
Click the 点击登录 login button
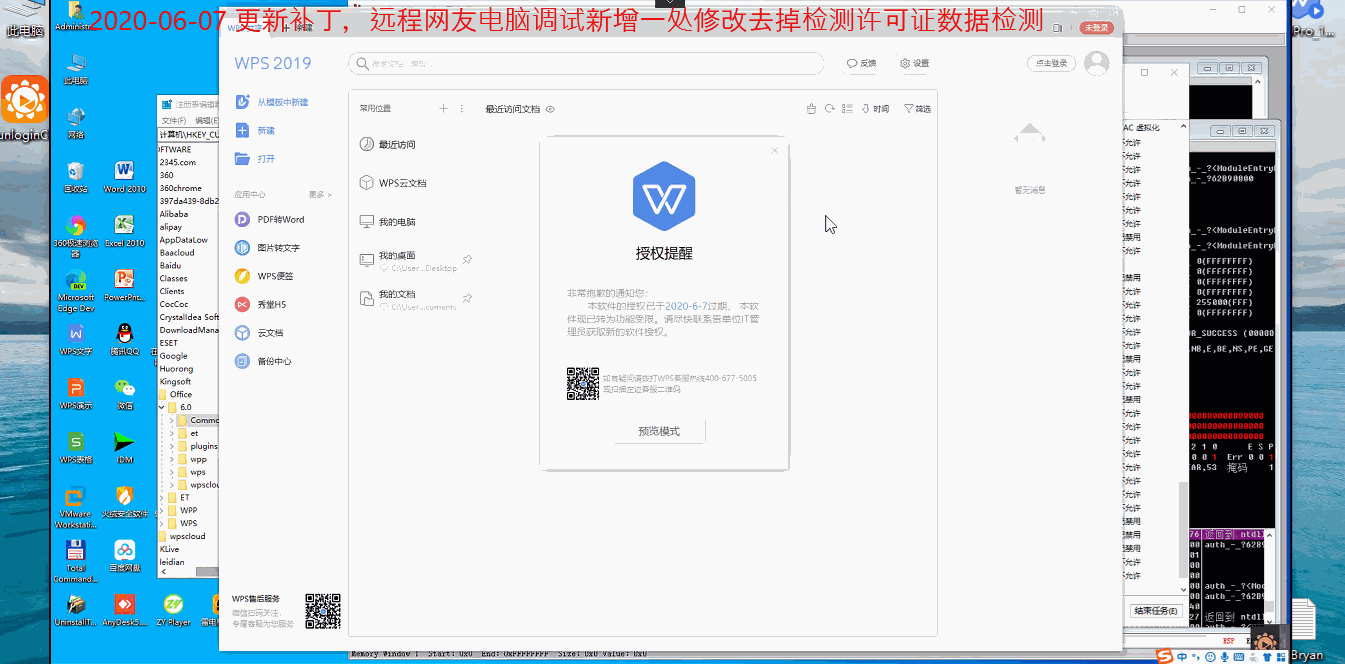click(1051, 63)
